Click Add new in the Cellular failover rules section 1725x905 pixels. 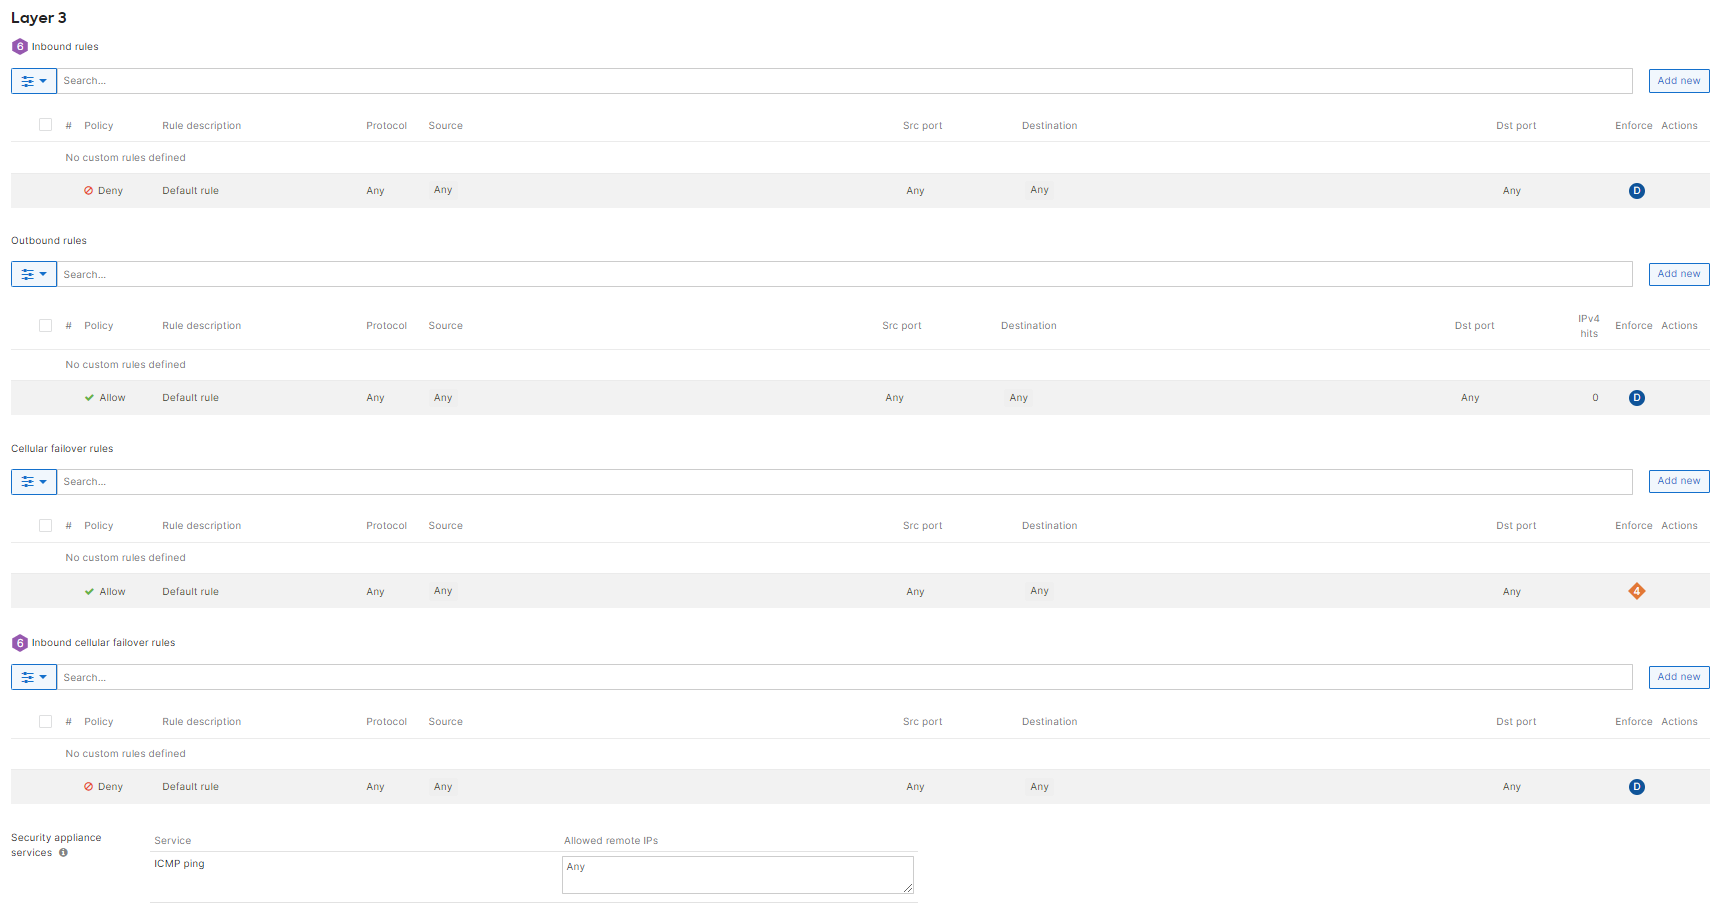point(1678,481)
